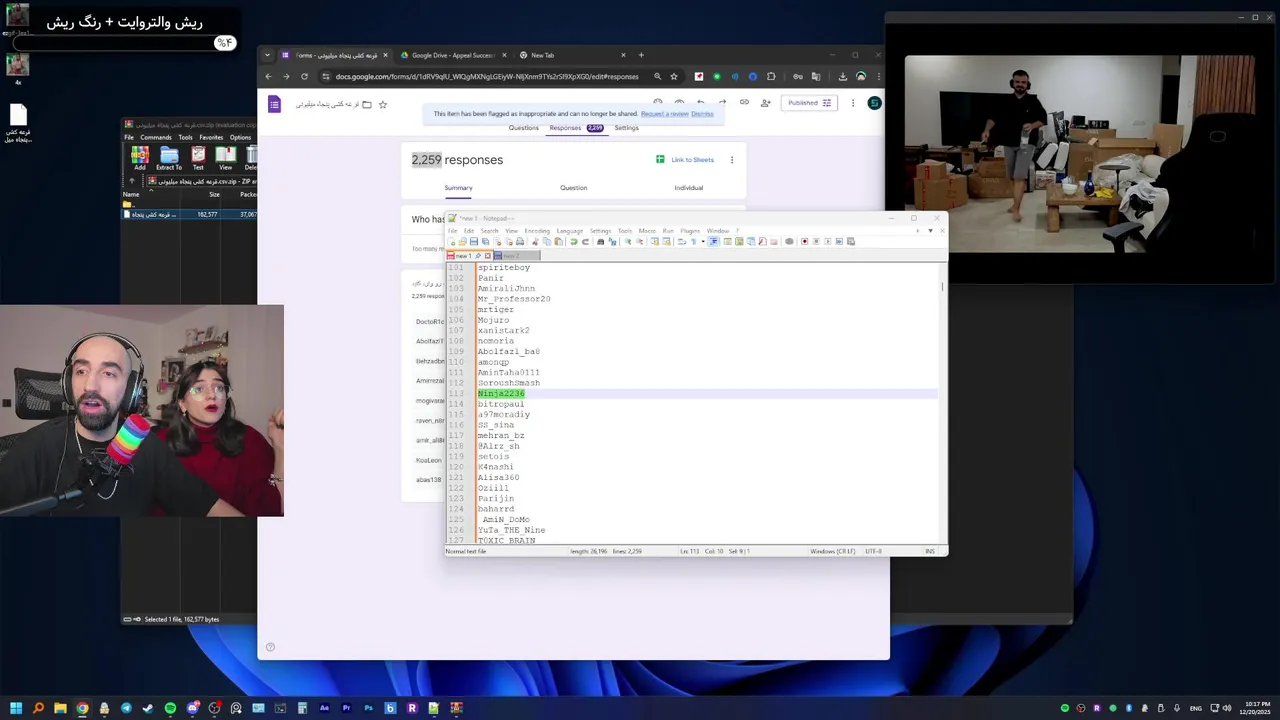This screenshot has width=1280, height=720.
Task: Click Forms Settings tab
Action: pyautogui.click(x=626, y=128)
